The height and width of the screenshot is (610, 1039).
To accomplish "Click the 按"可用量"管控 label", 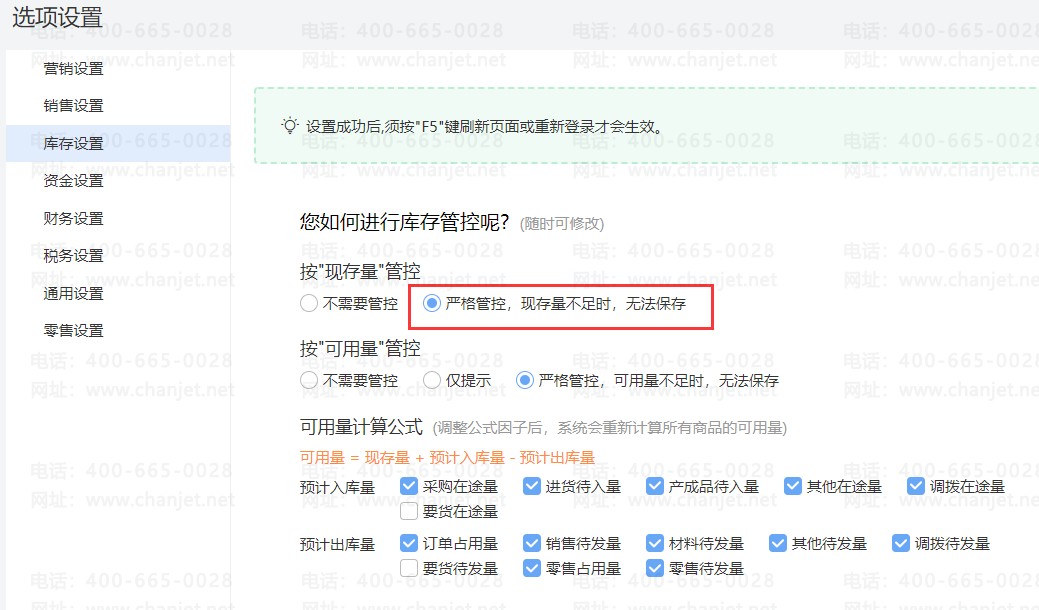I will click(360, 348).
